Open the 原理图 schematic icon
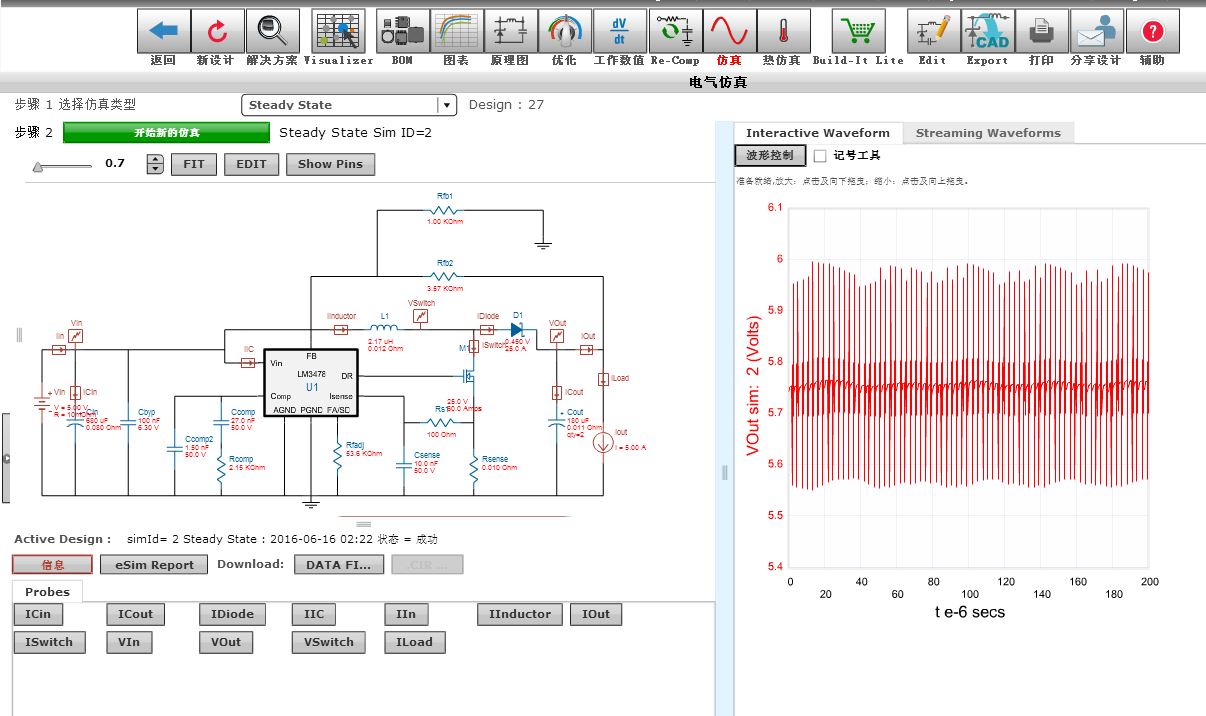1206x716 pixels. pyautogui.click(x=510, y=32)
